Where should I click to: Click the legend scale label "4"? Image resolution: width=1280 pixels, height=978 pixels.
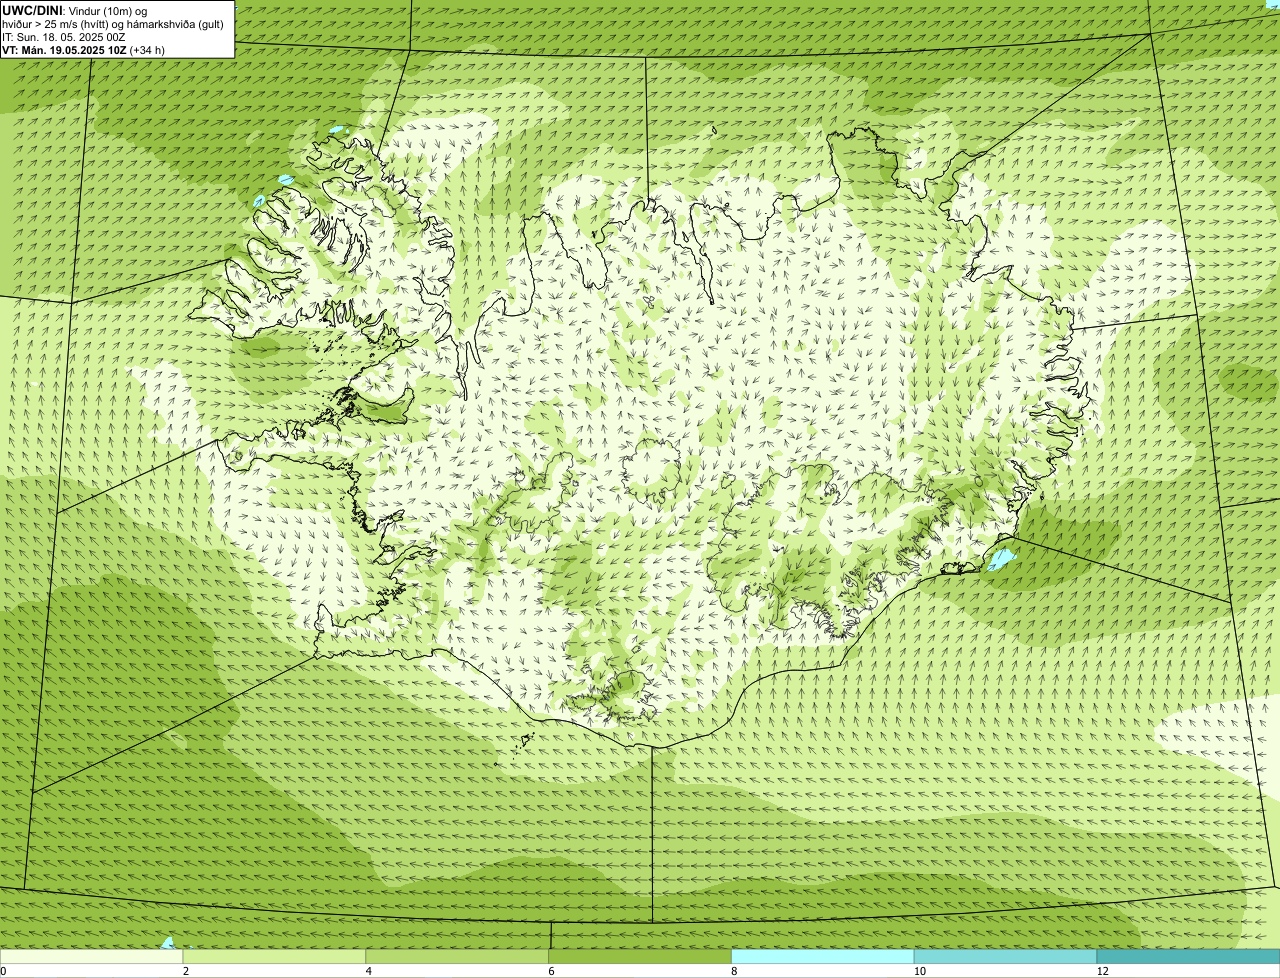point(369,971)
